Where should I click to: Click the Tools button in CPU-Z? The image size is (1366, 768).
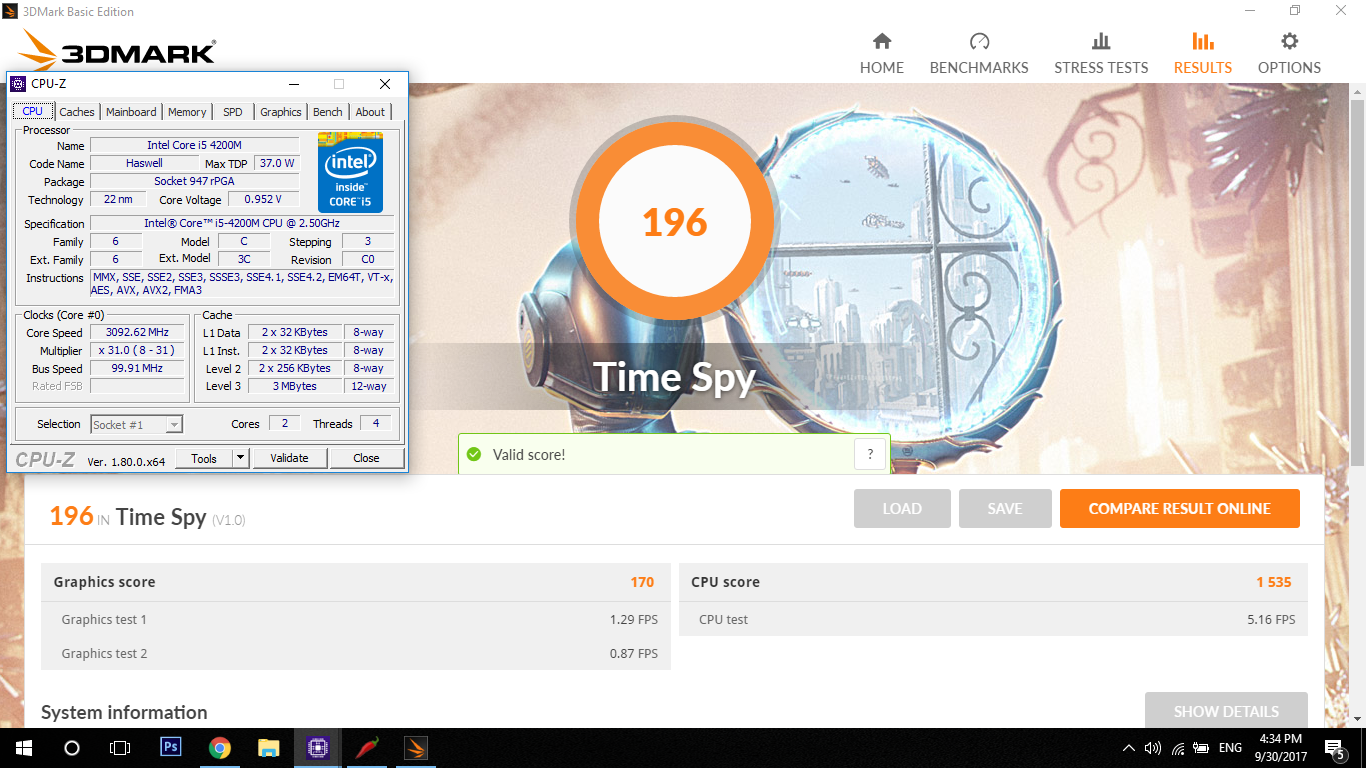coord(204,458)
